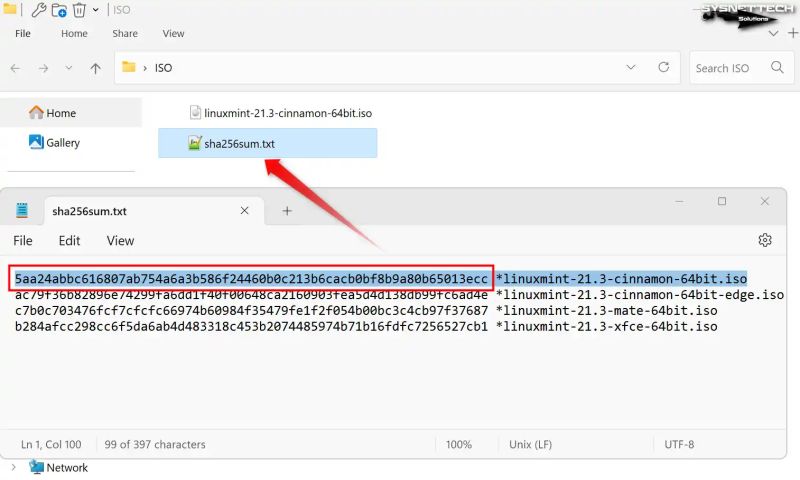This screenshot has width=800, height=480.
Task: Click the 100% zoom level indicator
Action: tap(459, 444)
